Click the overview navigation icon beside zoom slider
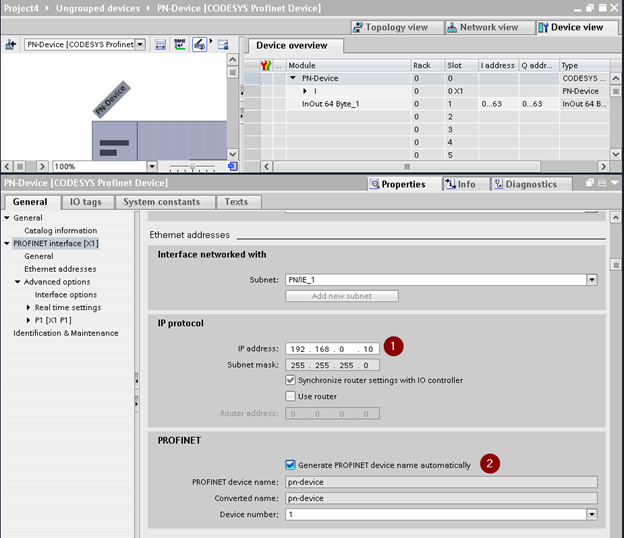 coord(233,166)
